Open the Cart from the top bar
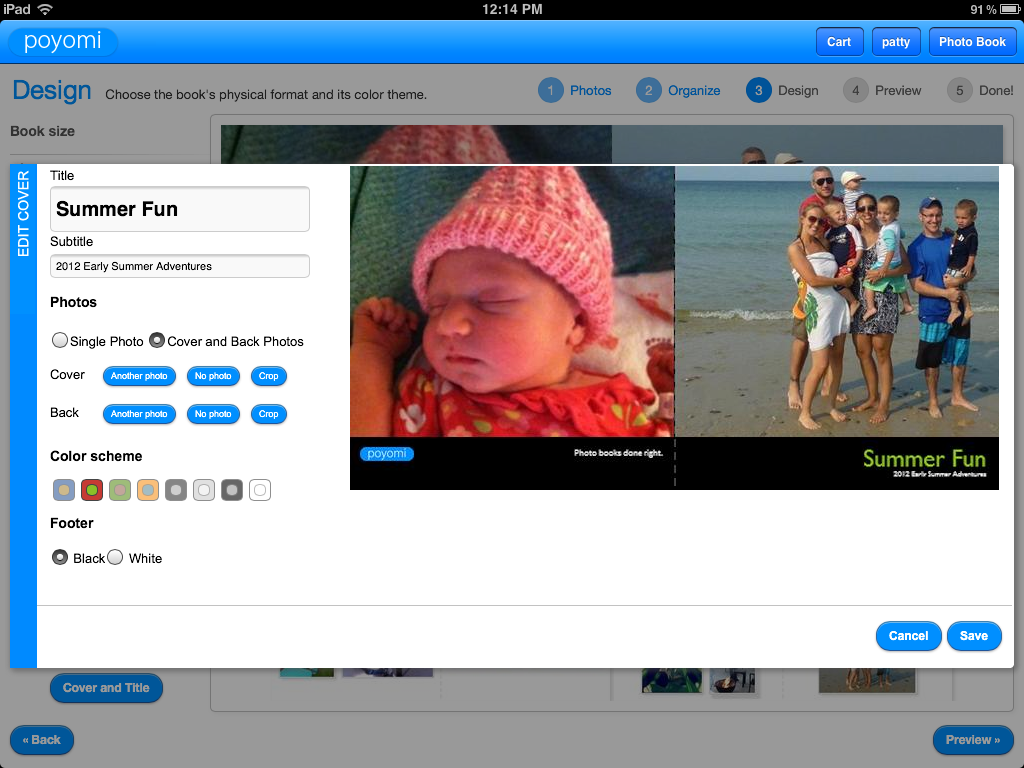The height and width of the screenshot is (768, 1024). (839, 42)
